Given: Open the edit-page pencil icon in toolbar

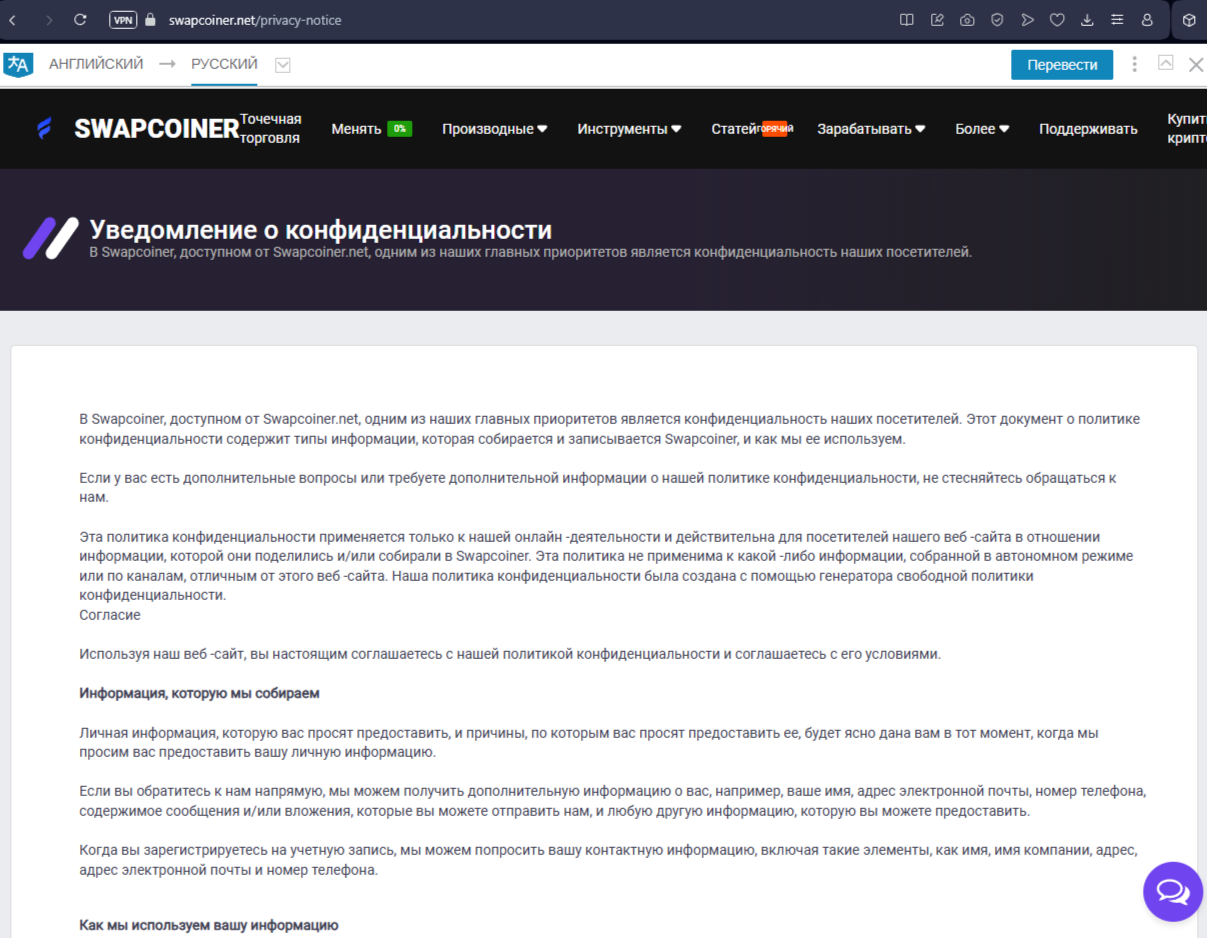Looking at the screenshot, I should coord(937,20).
